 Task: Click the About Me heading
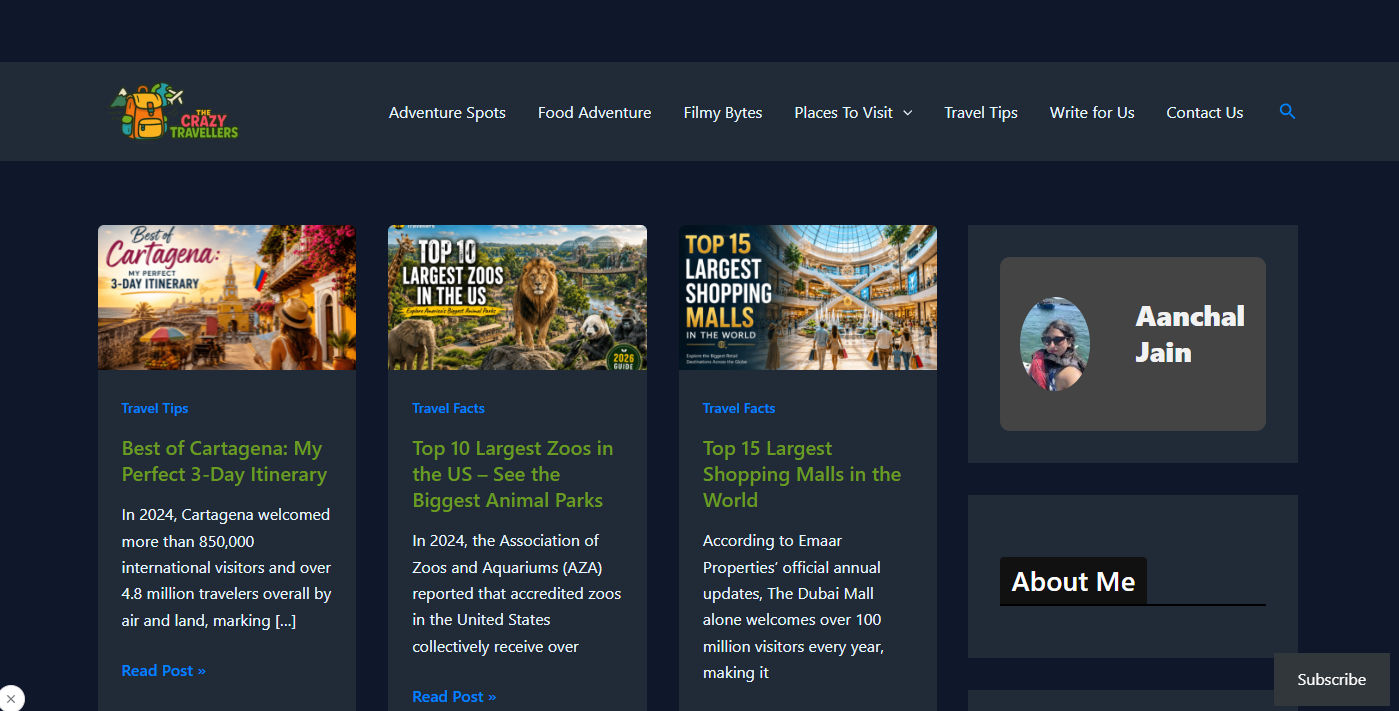[1073, 582]
